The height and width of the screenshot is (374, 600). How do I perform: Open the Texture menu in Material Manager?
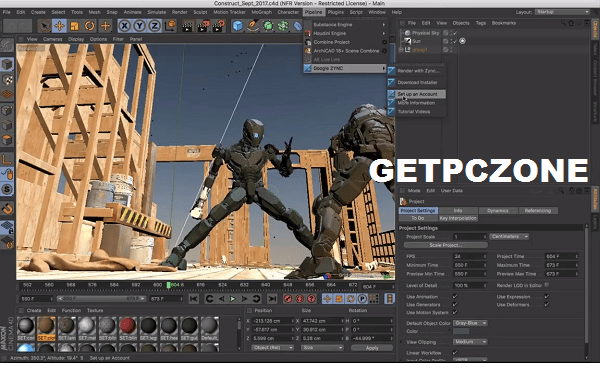[95, 310]
